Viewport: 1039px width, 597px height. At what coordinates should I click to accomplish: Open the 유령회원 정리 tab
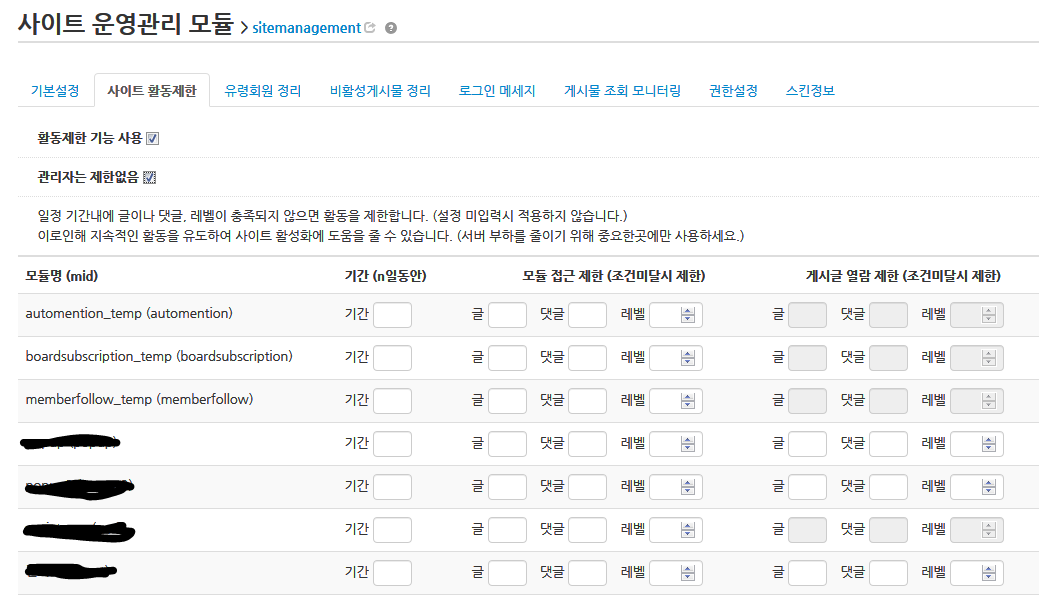click(x=261, y=89)
